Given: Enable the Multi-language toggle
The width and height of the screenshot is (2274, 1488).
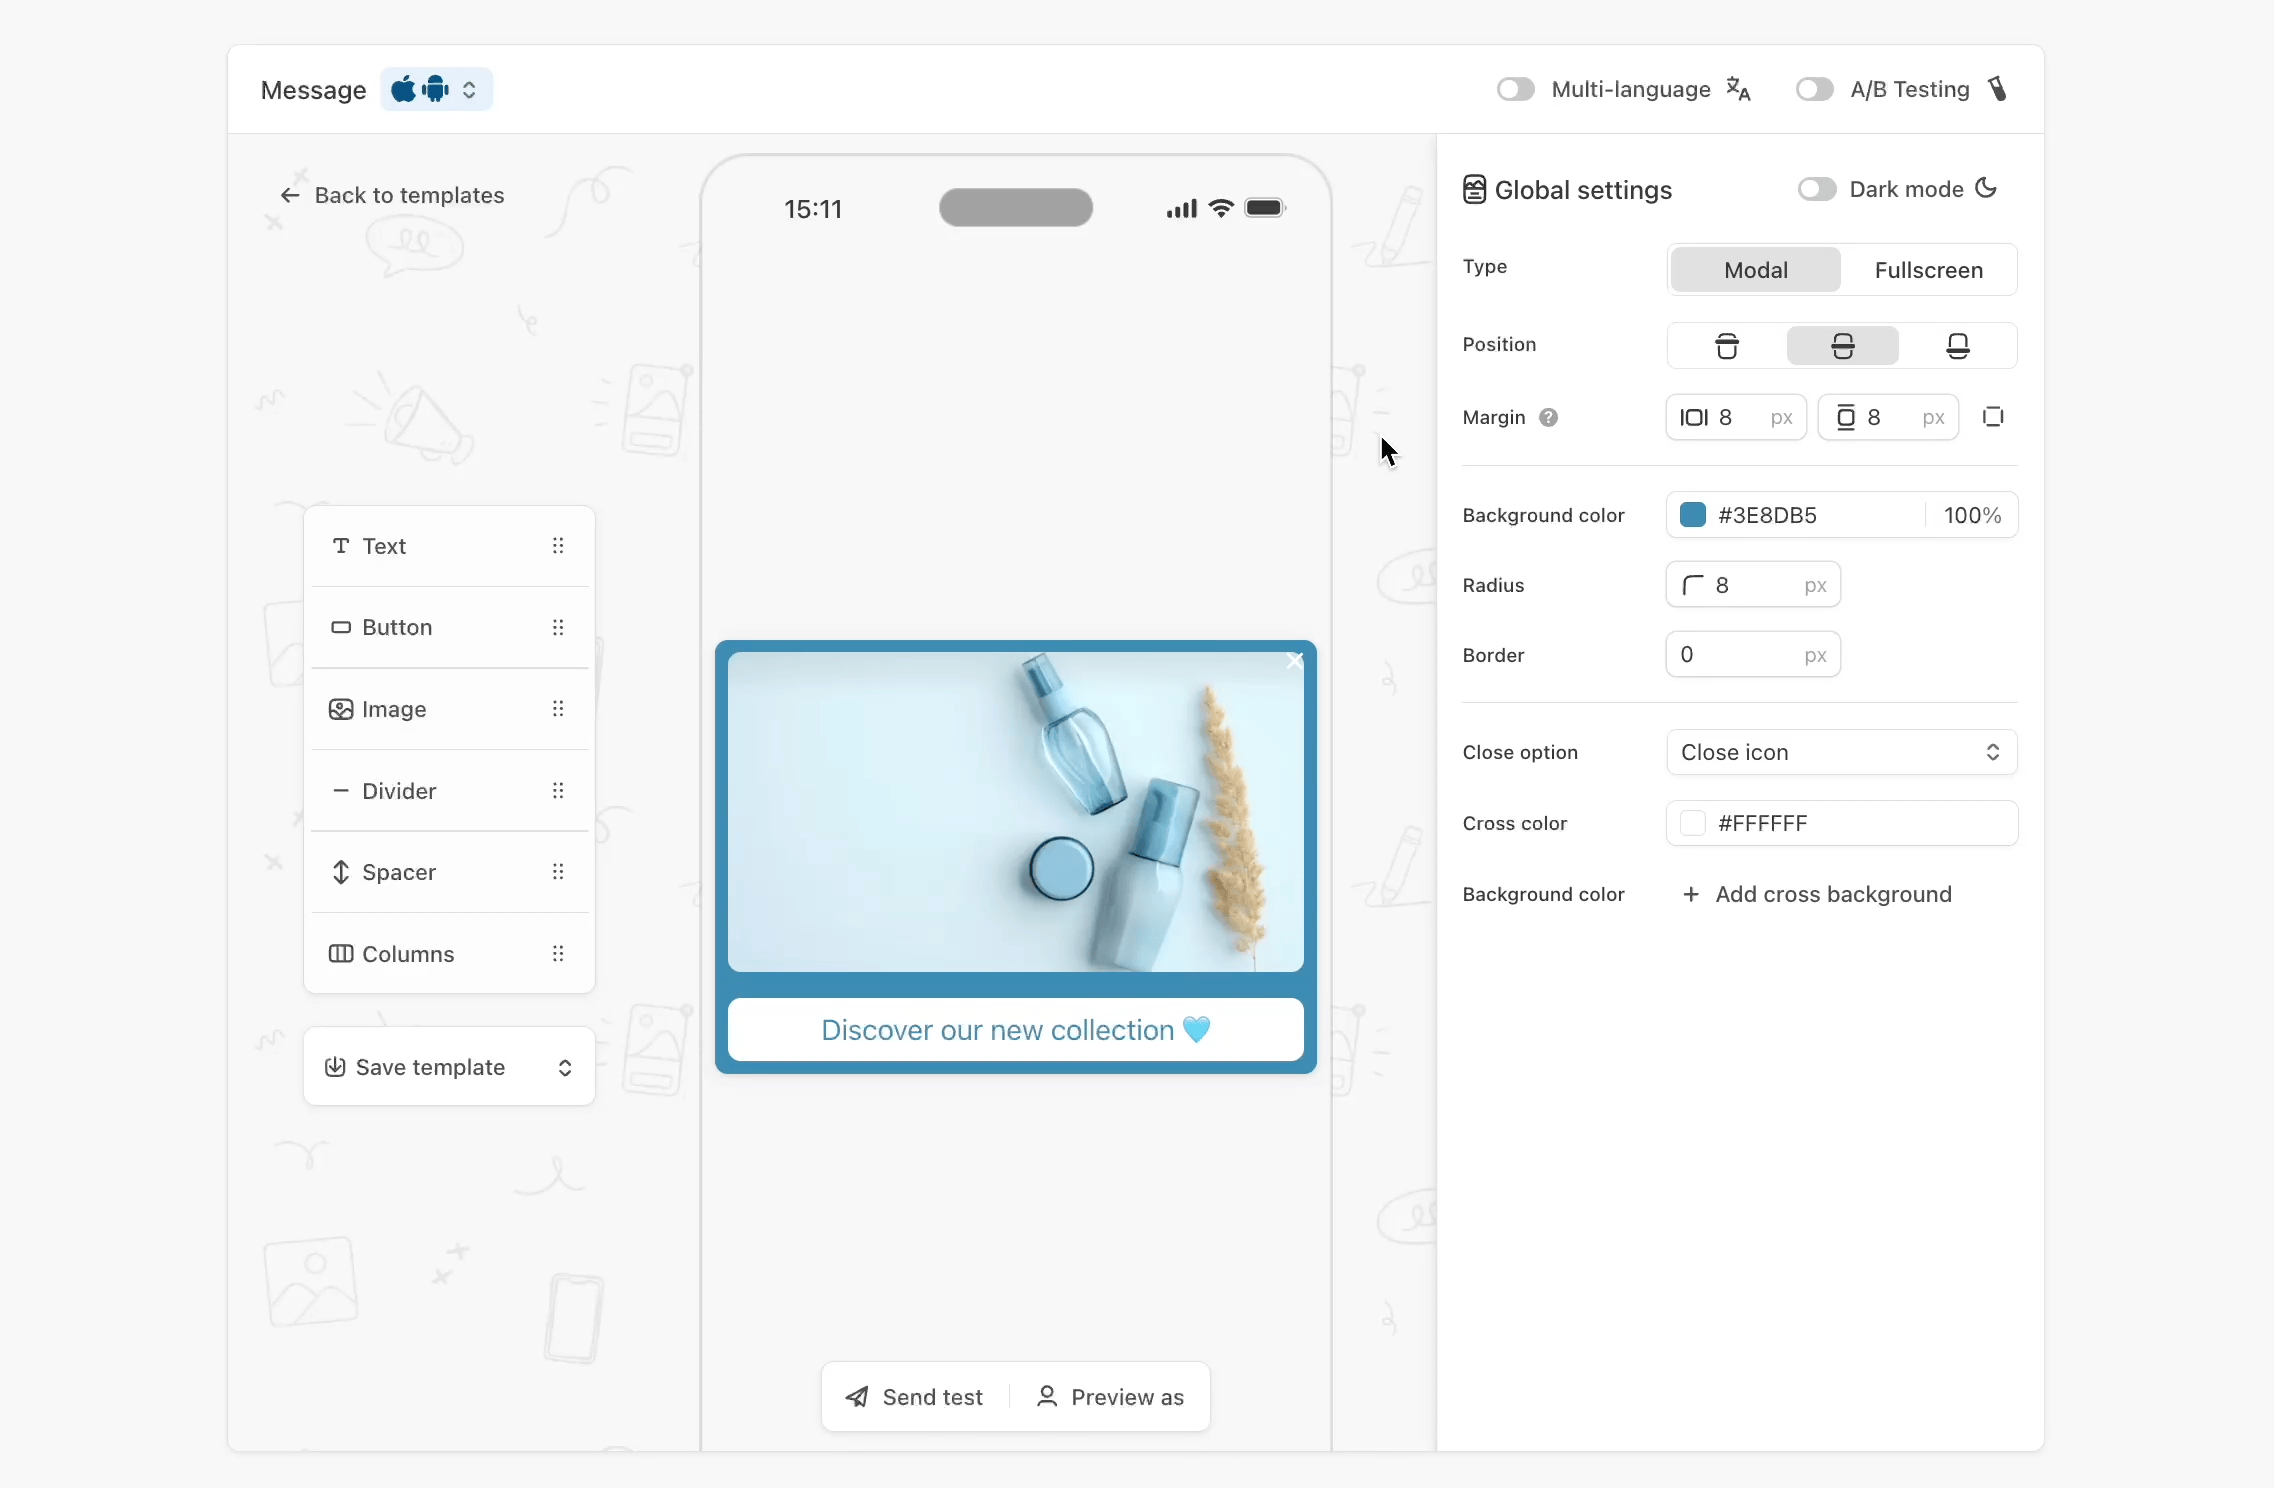Looking at the screenshot, I should point(1515,90).
